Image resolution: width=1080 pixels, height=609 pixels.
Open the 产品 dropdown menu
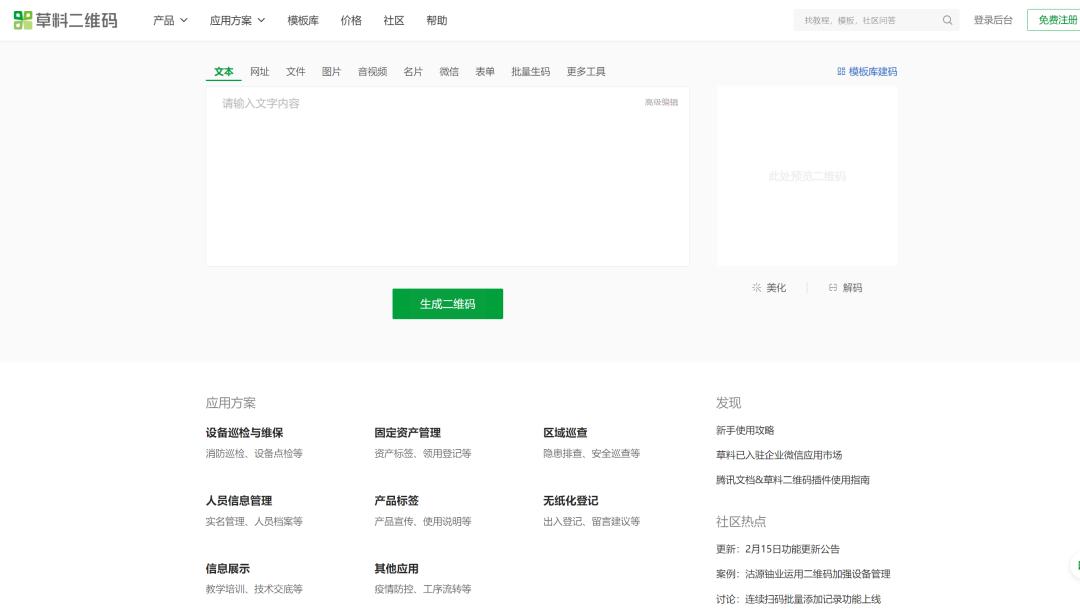165,20
